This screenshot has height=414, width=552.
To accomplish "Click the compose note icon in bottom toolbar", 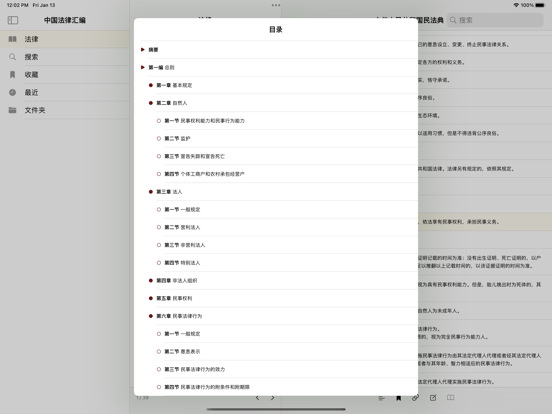I will pos(433,397).
